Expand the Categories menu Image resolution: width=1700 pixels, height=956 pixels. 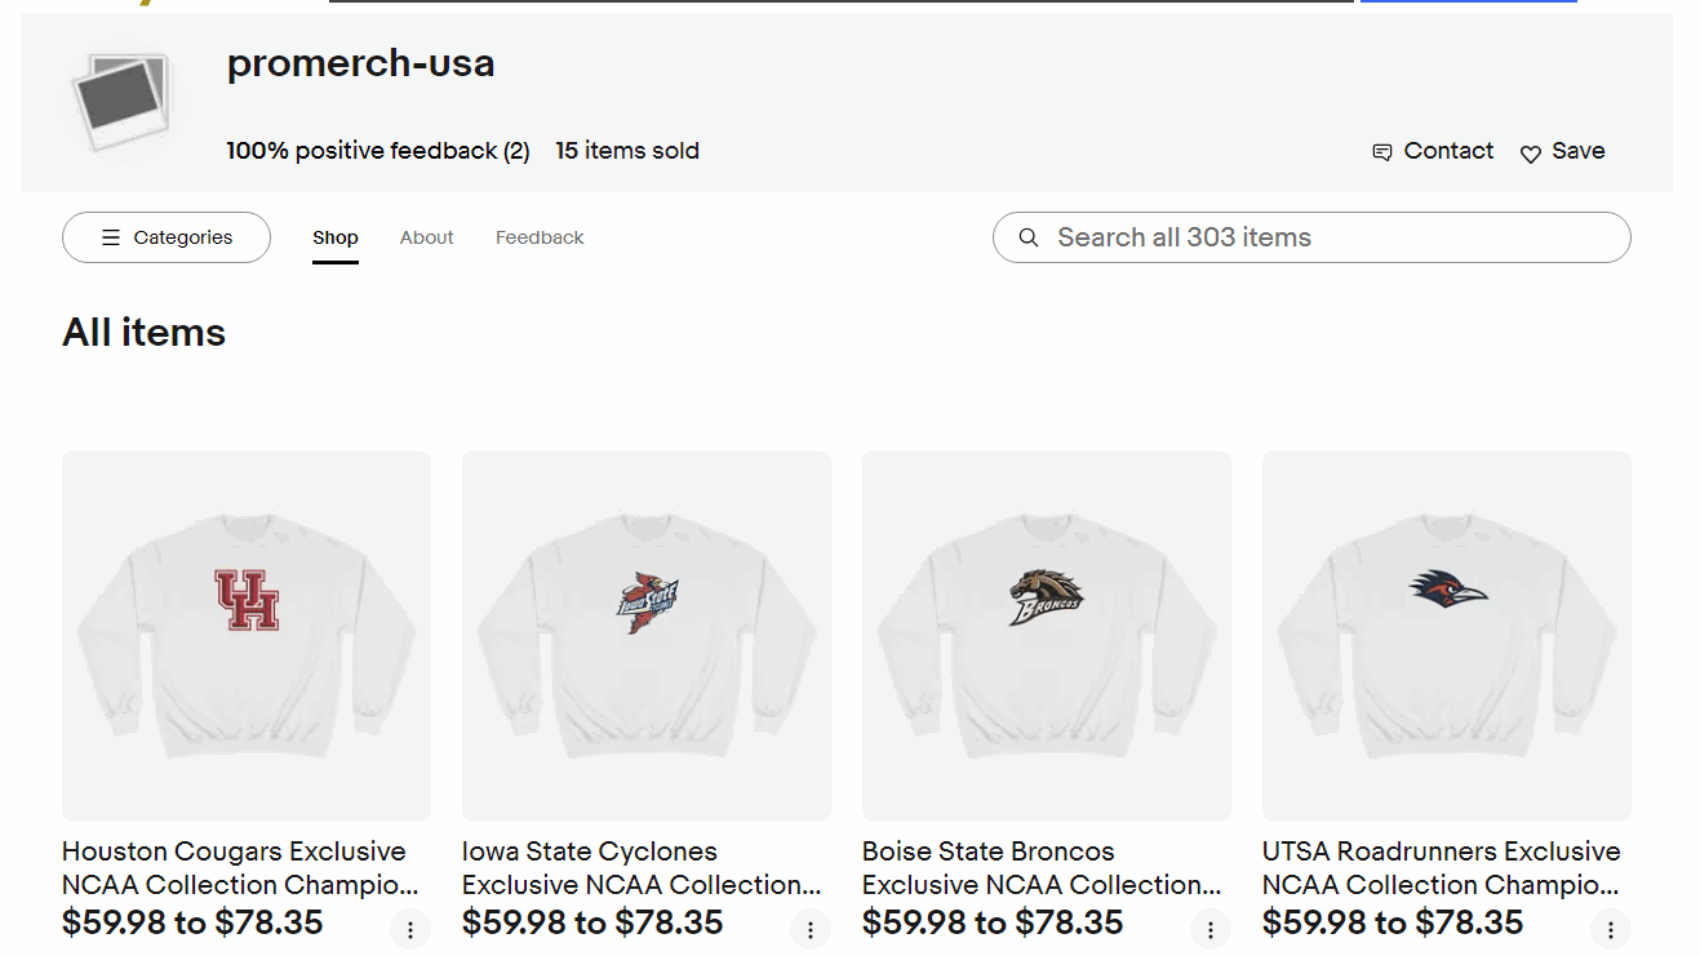tap(166, 238)
